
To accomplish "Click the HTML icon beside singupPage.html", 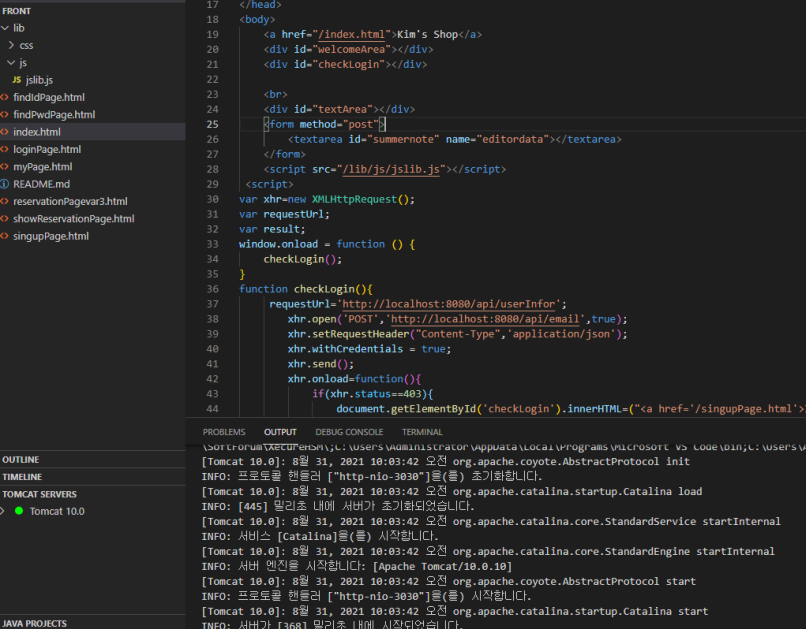I will pos(5,236).
